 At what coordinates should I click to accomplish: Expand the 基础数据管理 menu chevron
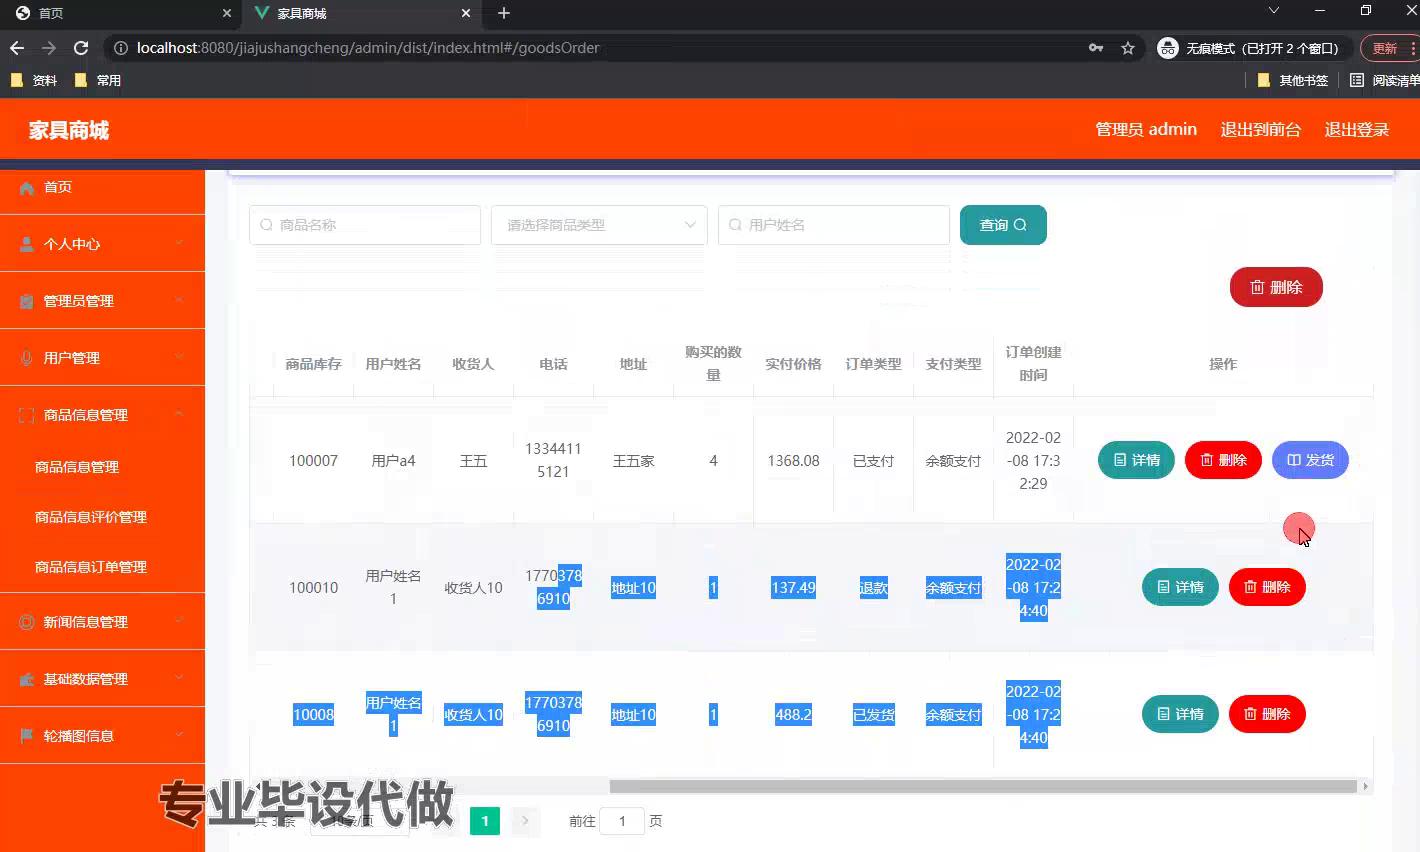[x=179, y=678]
